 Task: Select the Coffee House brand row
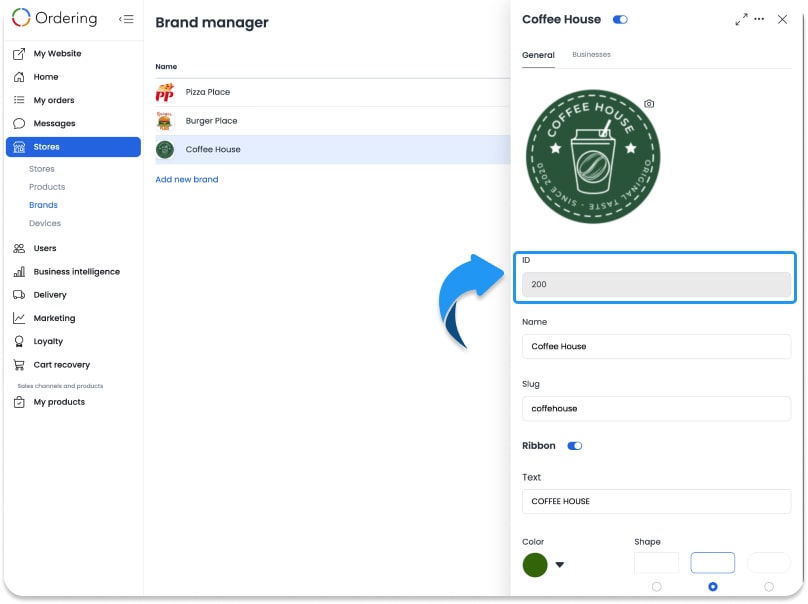(332, 149)
